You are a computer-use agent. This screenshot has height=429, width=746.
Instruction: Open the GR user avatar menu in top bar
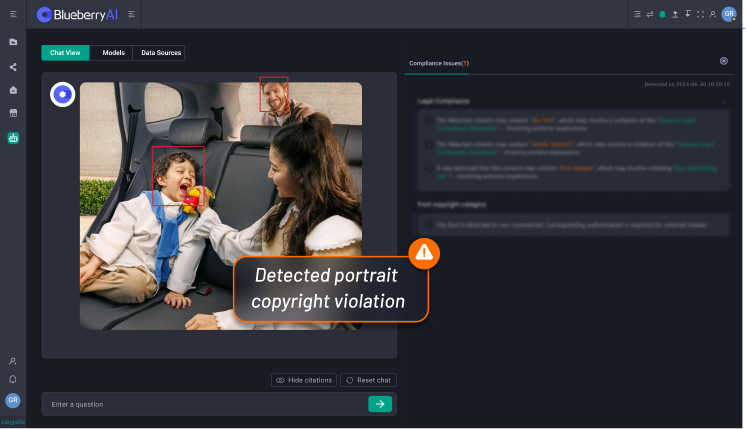tap(729, 14)
